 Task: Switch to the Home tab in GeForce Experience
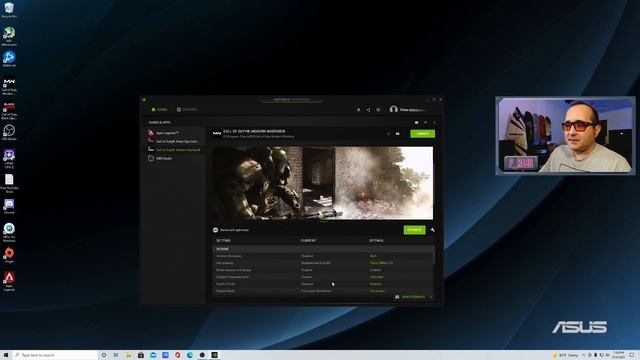pos(159,109)
